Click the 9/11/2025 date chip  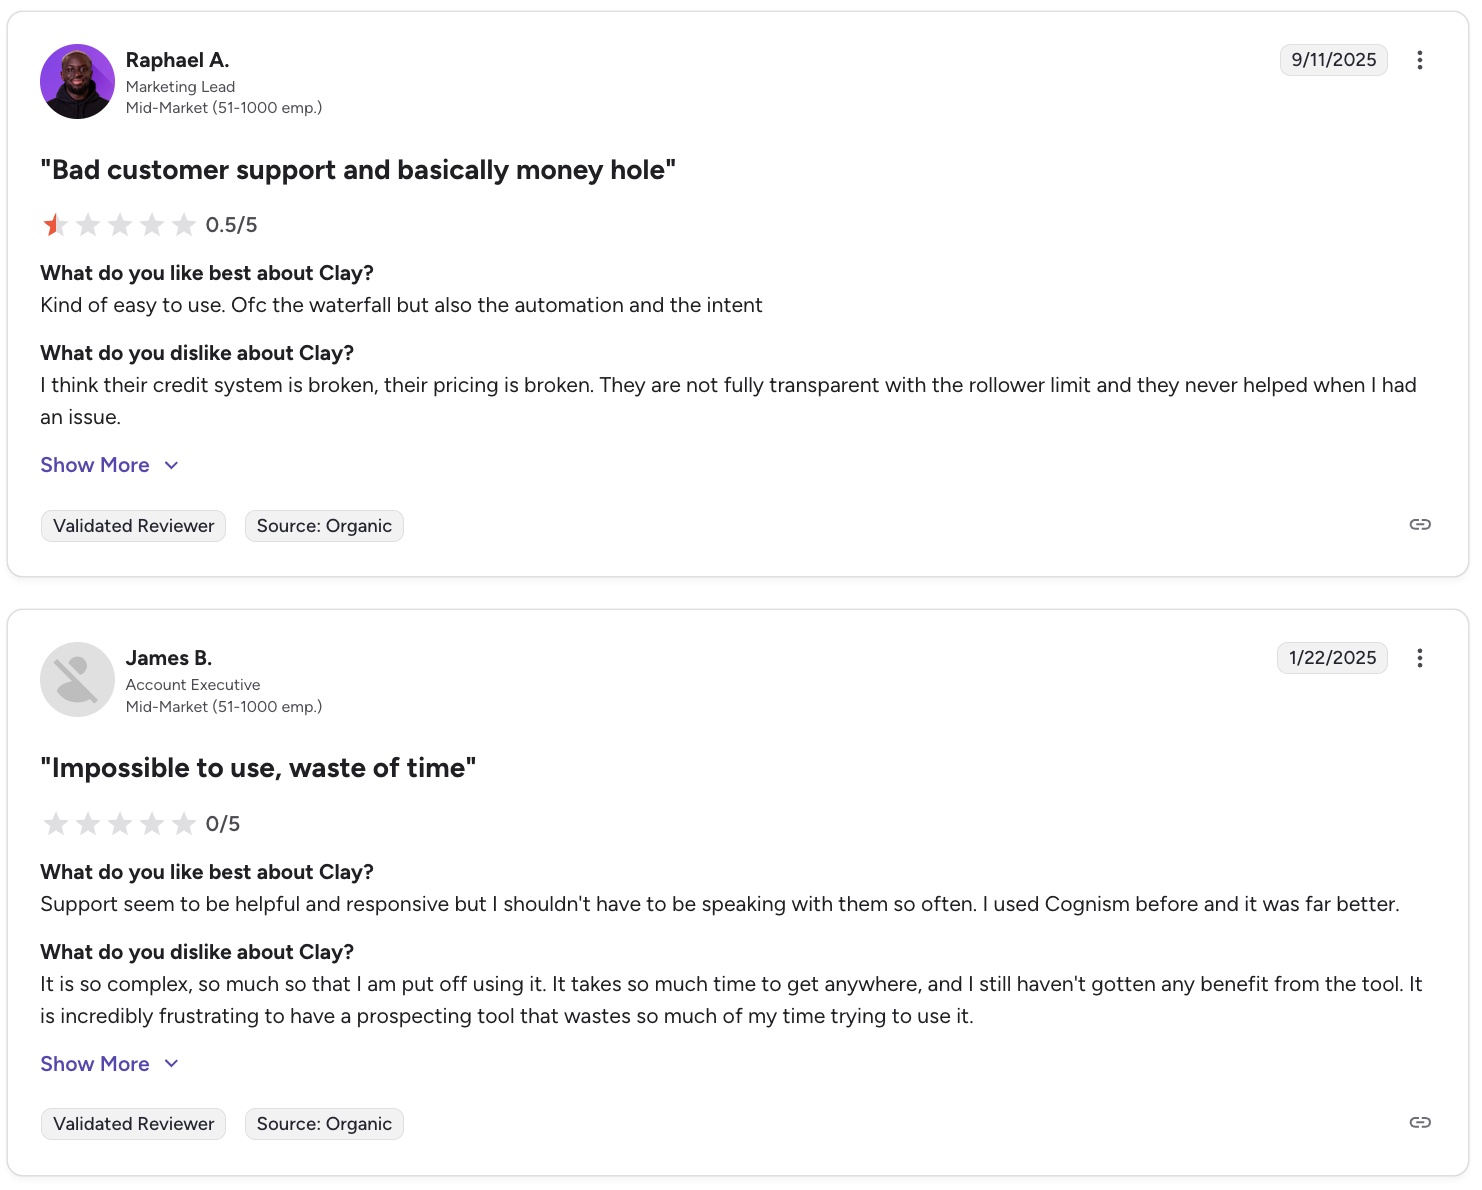point(1334,59)
